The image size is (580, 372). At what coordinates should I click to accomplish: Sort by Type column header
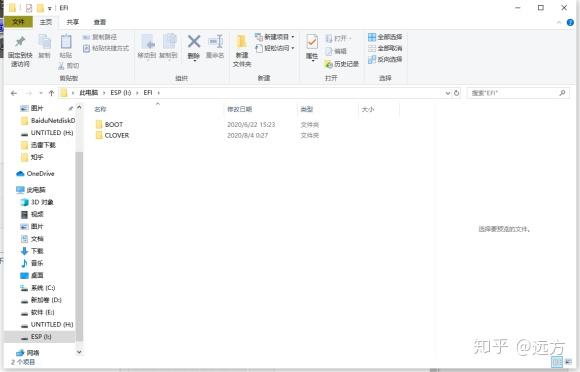(307, 109)
